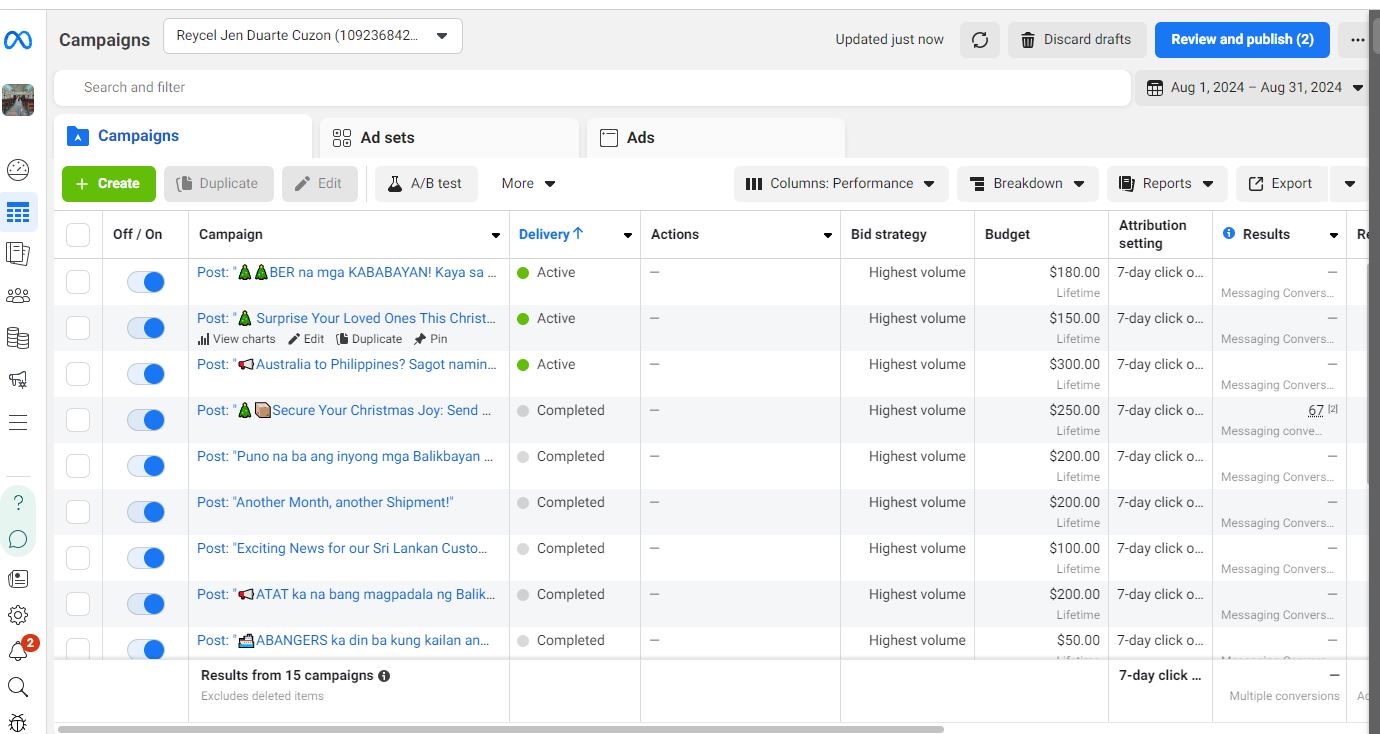This screenshot has width=1380, height=734.
Task: Click the $300.00 budget for Australia to Philippines
Action: [x=1074, y=365]
